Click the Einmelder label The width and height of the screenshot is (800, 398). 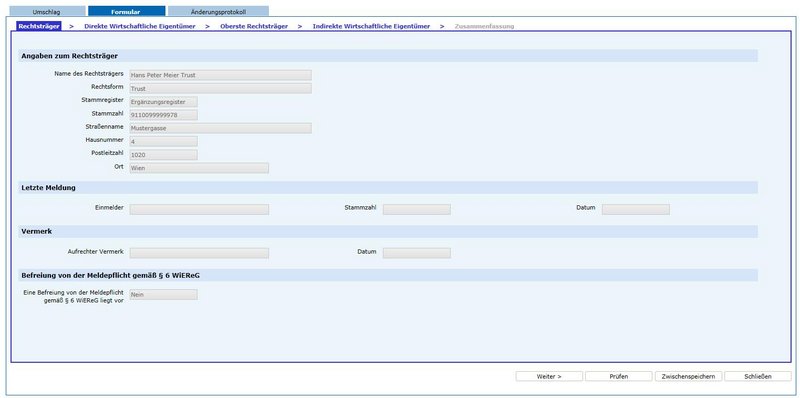[x=109, y=208]
